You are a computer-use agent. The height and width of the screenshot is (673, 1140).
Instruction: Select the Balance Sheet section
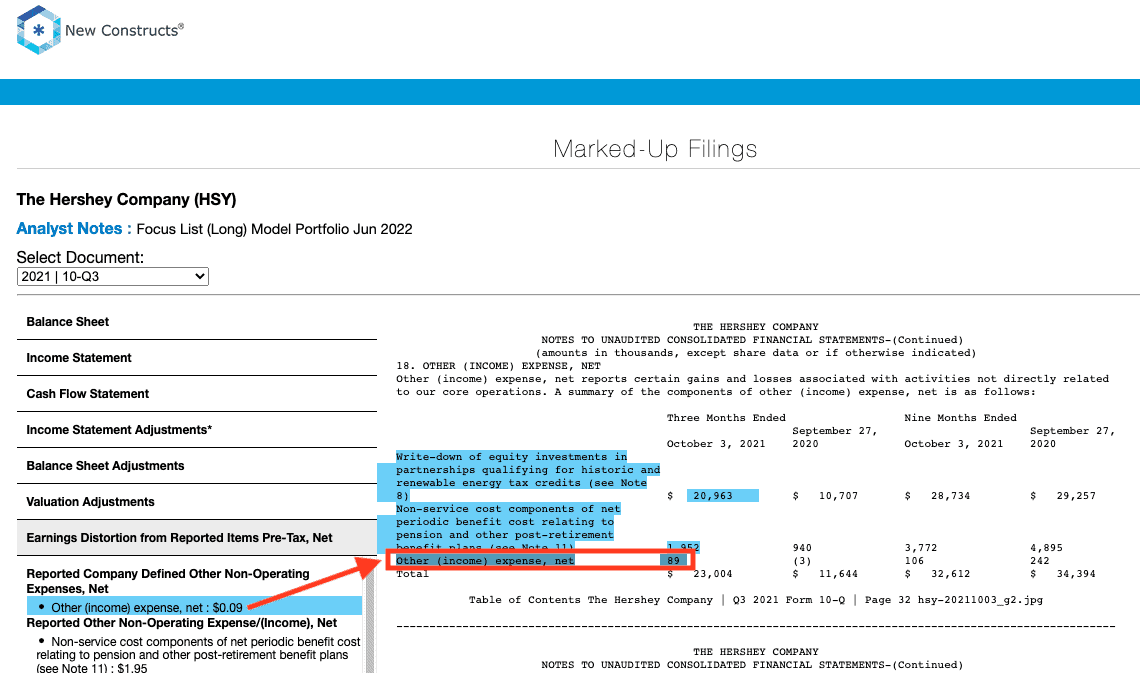click(x=197, y=322)
